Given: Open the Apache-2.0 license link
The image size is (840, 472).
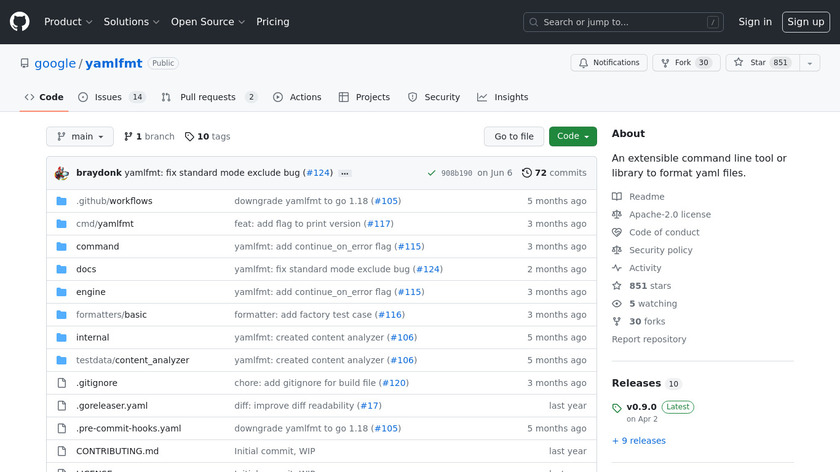Looking at the screenshot, I should [661, 214].
